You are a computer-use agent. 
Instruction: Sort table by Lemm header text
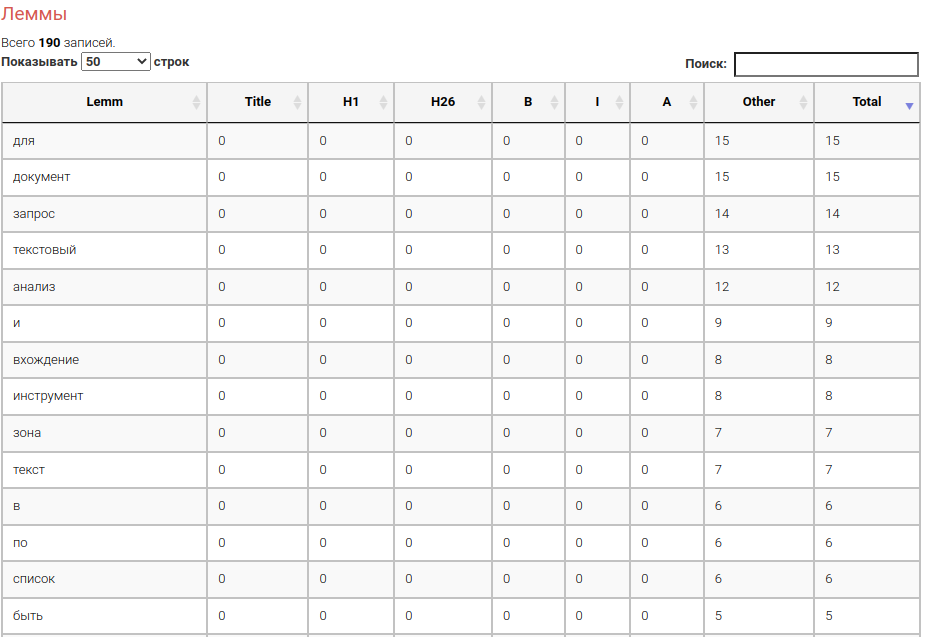105,102
